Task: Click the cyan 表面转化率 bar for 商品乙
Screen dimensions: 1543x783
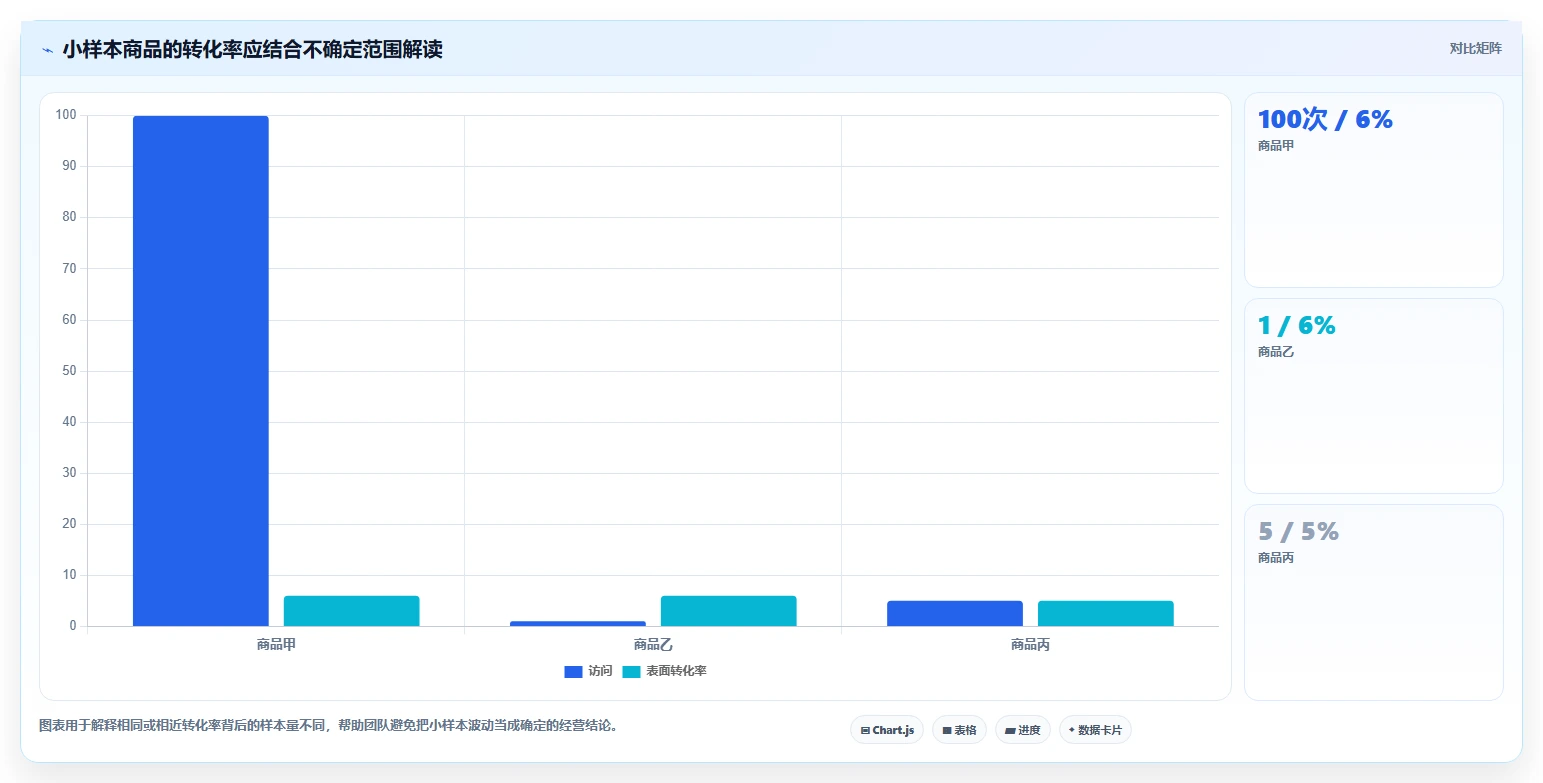Action: point(729,611)
